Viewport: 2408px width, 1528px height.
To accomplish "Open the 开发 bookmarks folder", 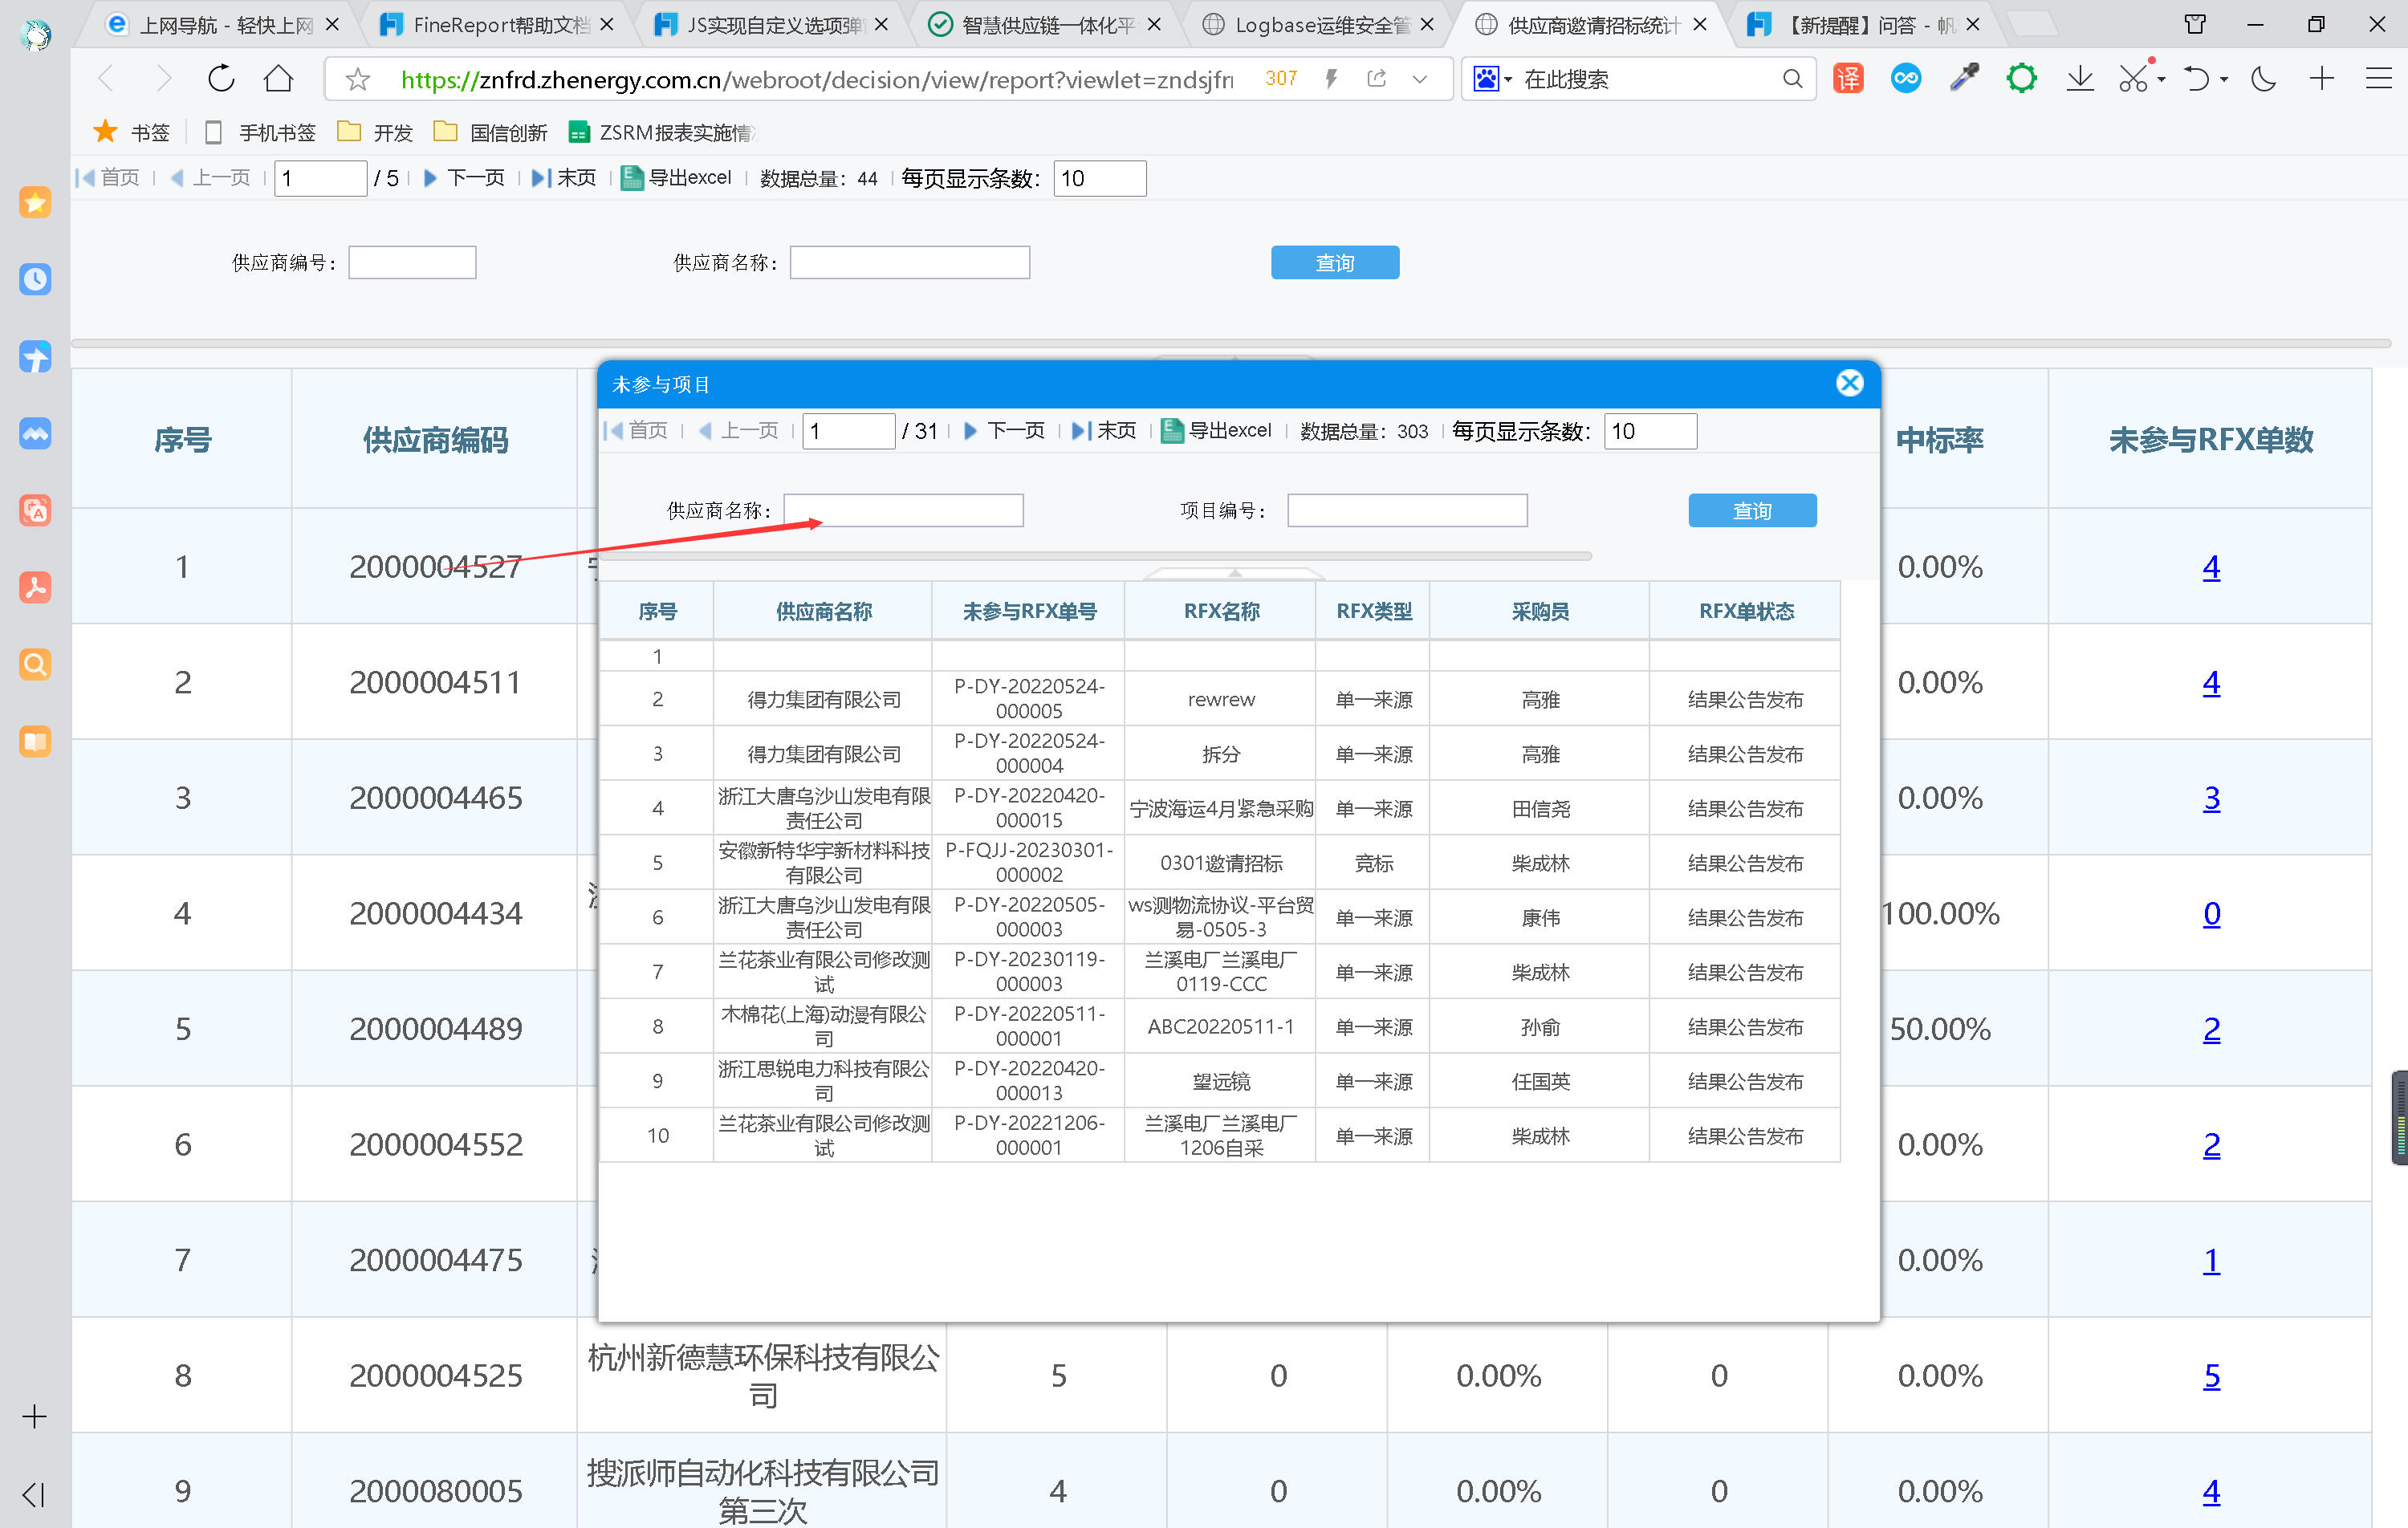I will click(375, 132).
